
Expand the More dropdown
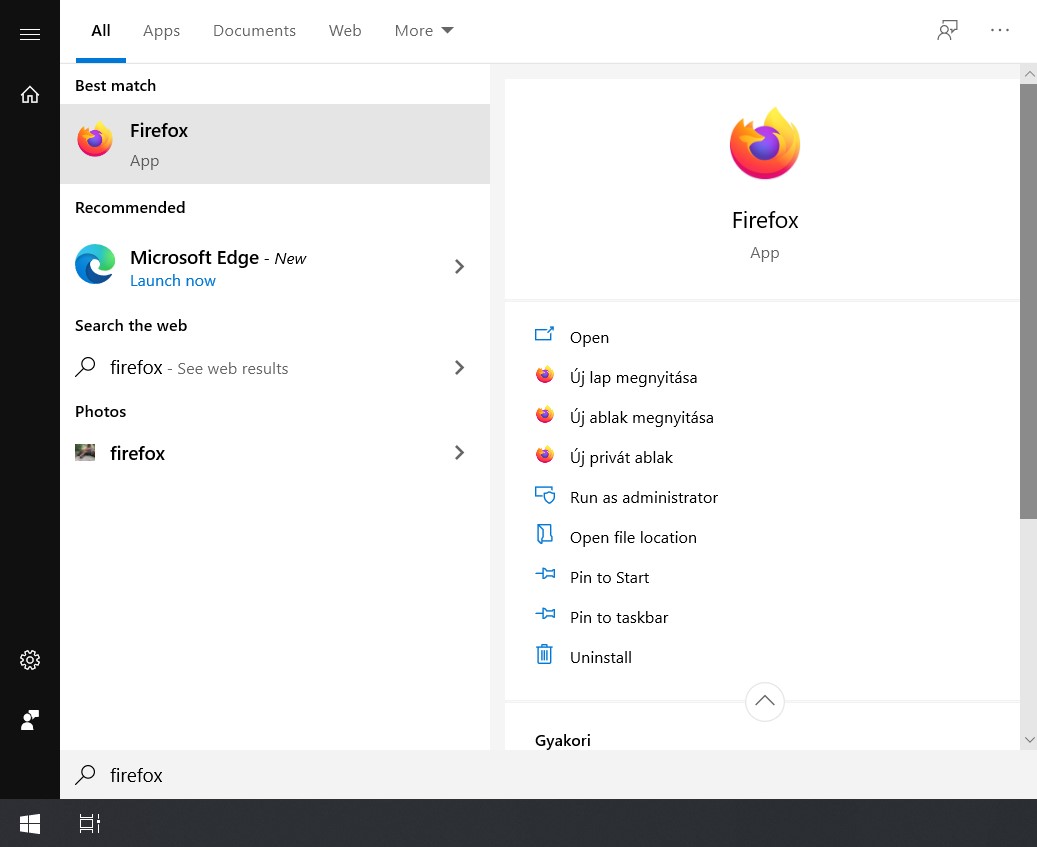423,31
